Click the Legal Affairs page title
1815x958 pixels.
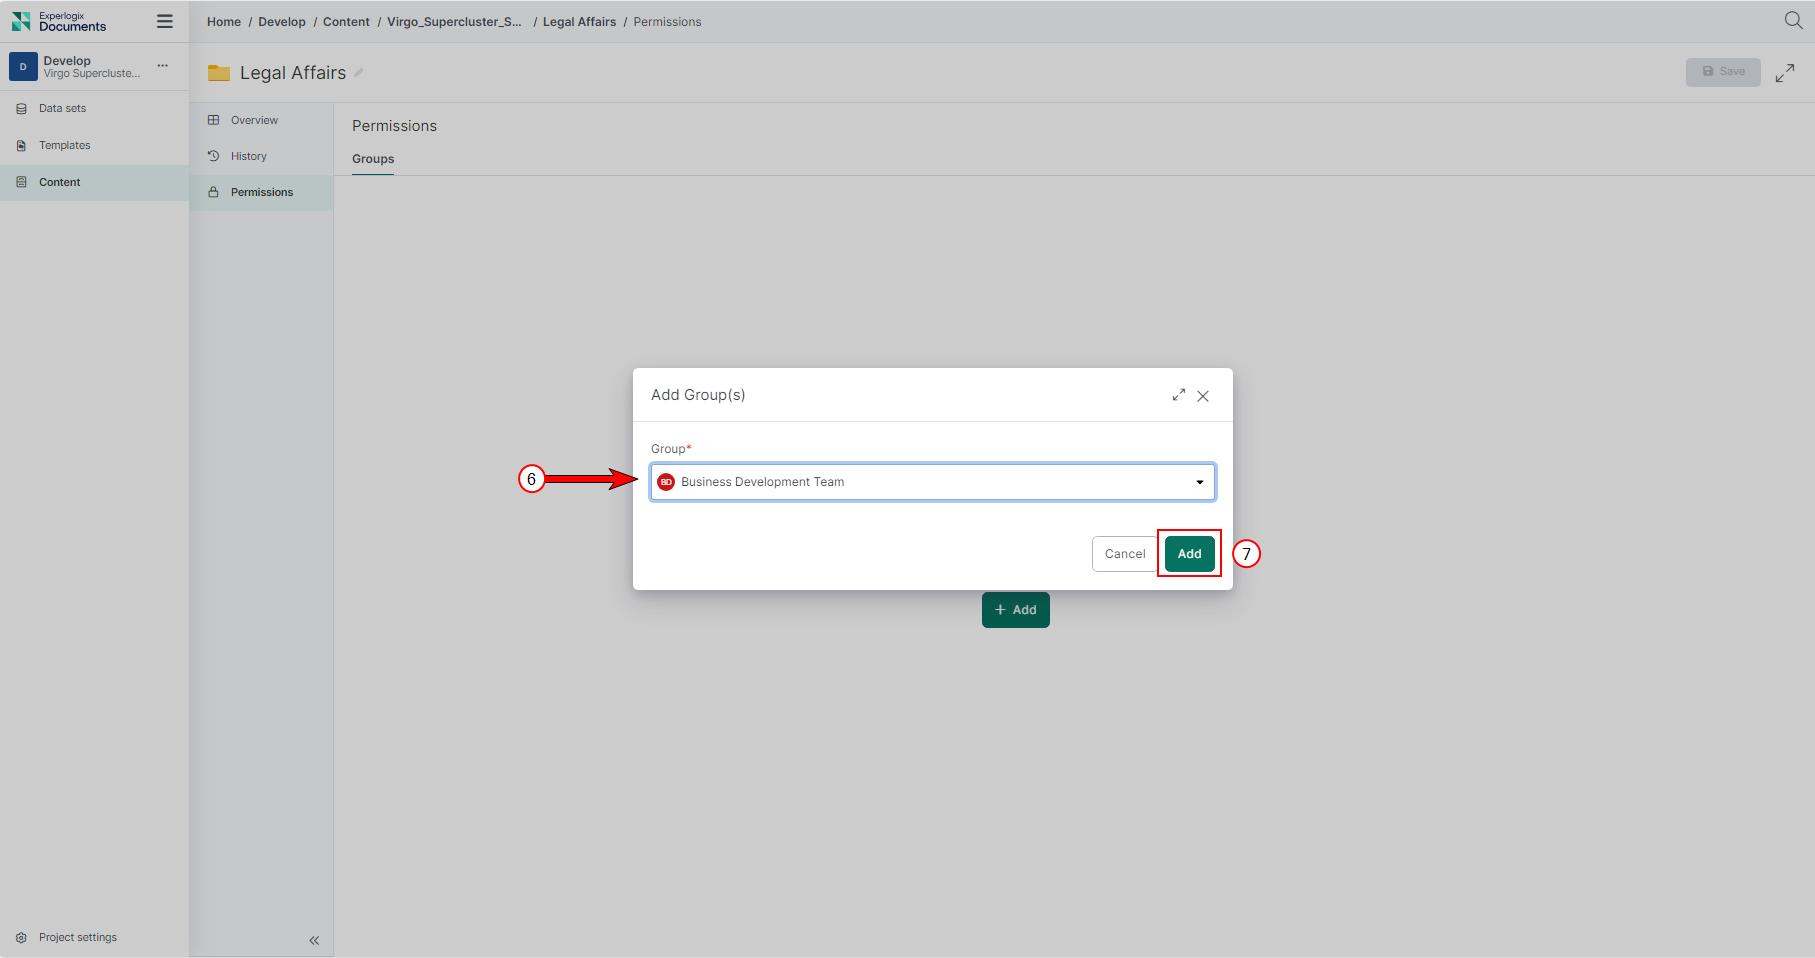click(293, 73)
